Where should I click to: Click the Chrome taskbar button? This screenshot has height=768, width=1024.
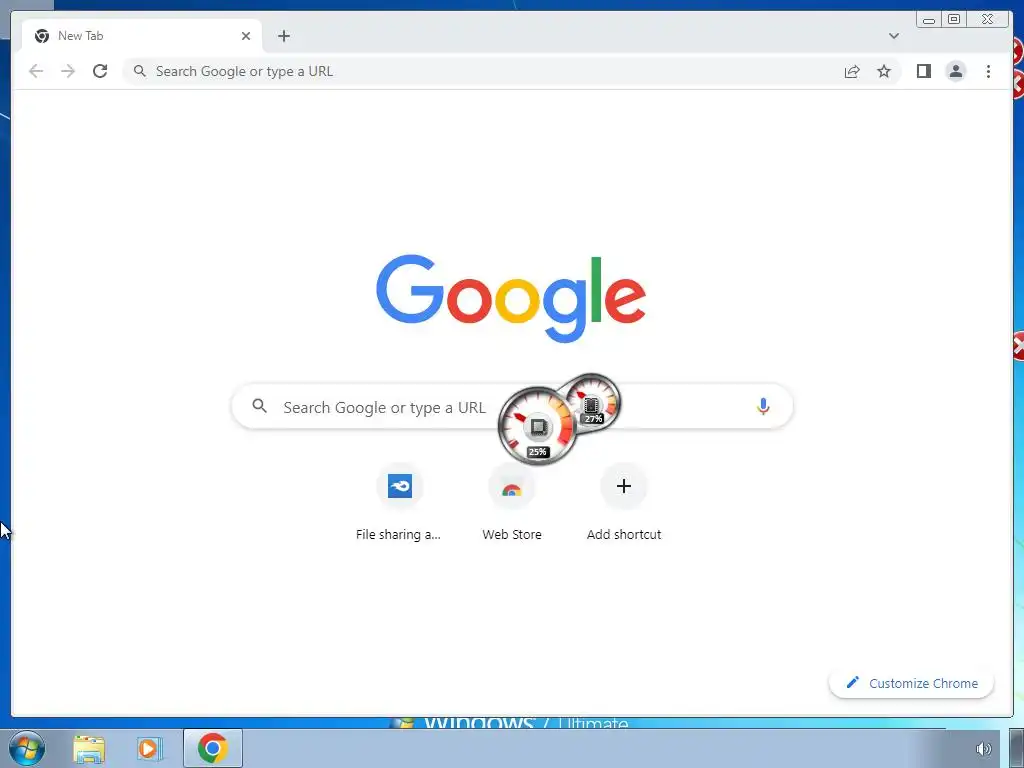point(213,748)
